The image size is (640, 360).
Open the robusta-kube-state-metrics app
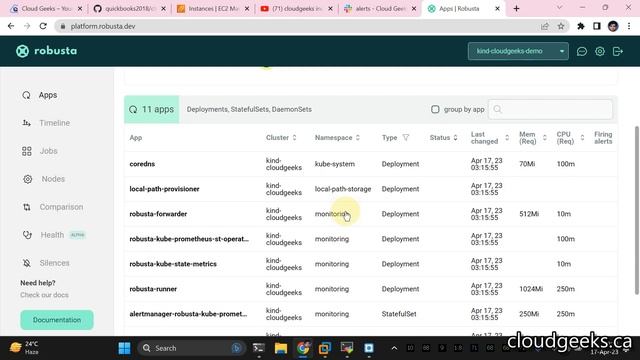click(173, 264)
